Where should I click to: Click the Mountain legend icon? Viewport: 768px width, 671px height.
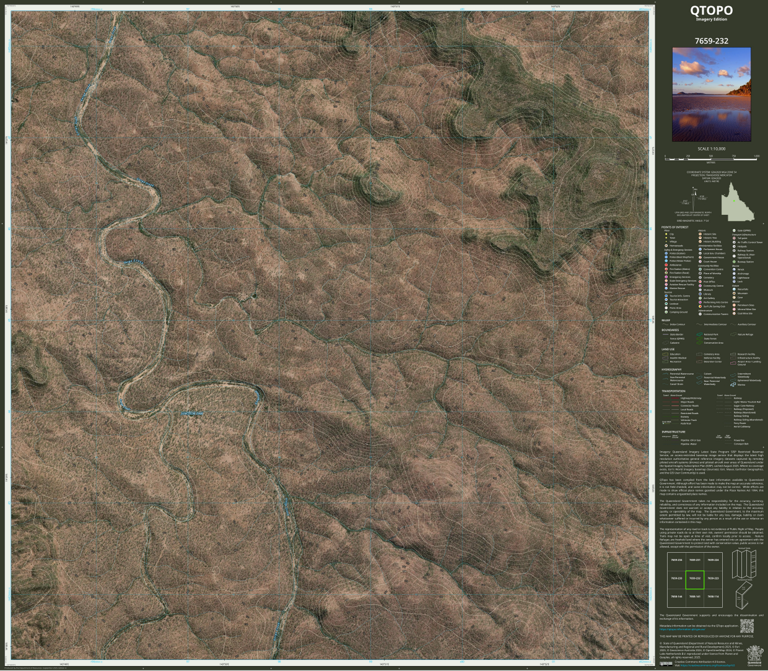pyautogui.click(x=734, y=293)
